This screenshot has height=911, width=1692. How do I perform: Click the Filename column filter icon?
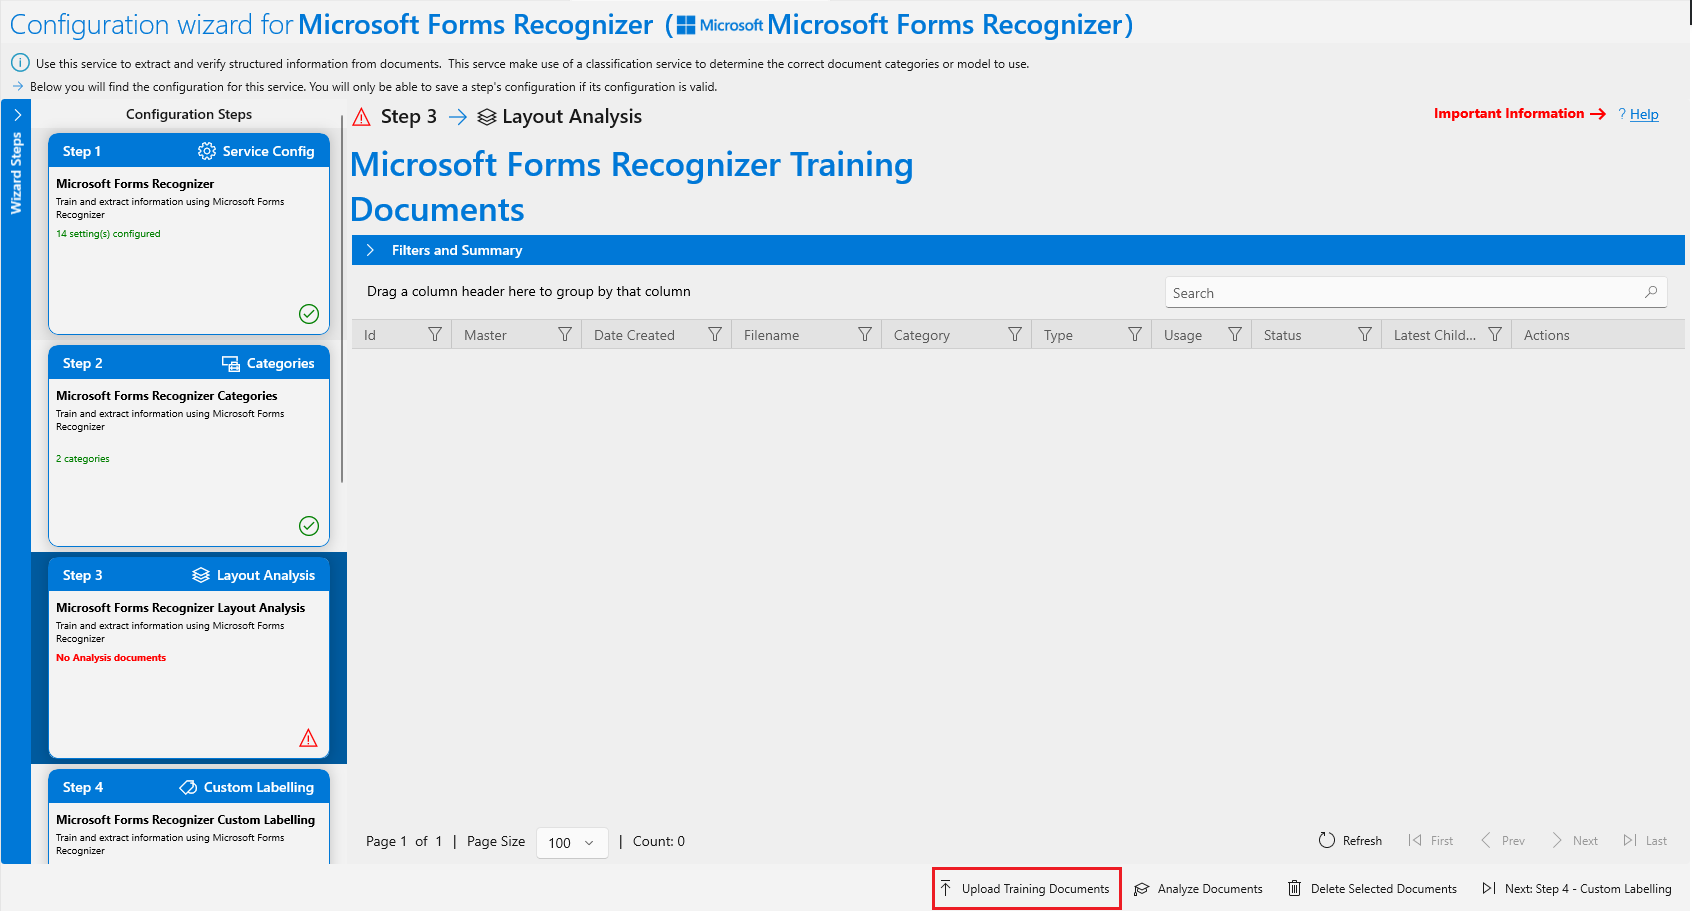point(865,335)
